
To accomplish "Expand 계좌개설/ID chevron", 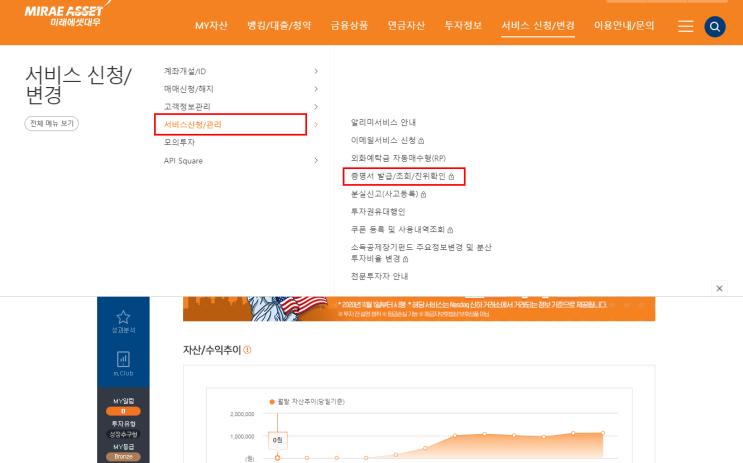I will [x=316, y=71].
